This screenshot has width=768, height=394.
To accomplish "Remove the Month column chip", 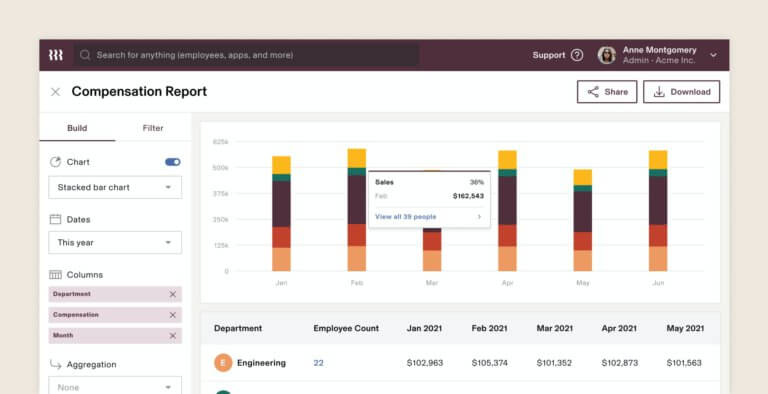I will point(172,336).
